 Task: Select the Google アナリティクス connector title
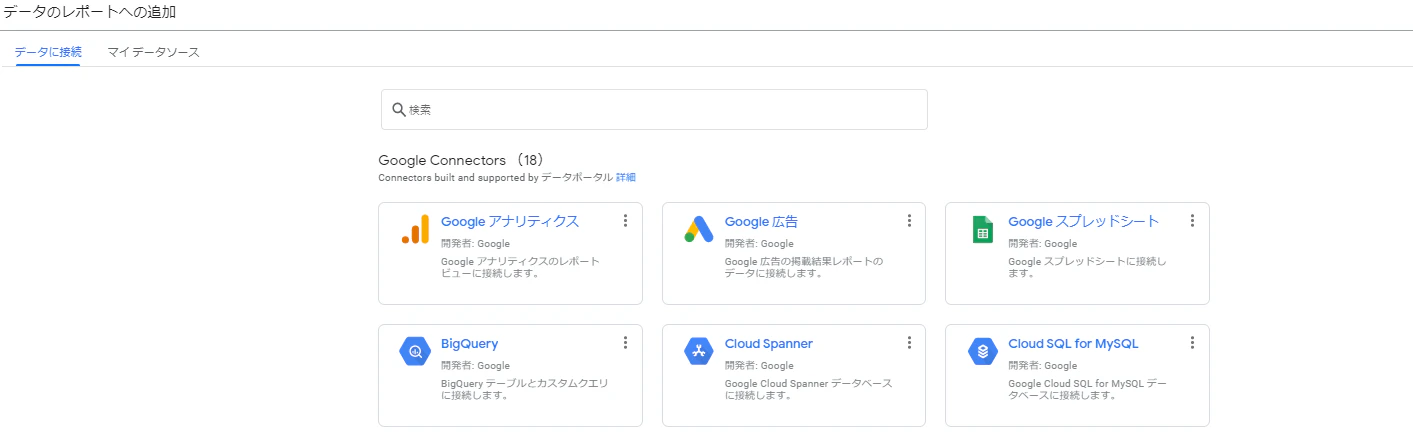pos(510,222)
